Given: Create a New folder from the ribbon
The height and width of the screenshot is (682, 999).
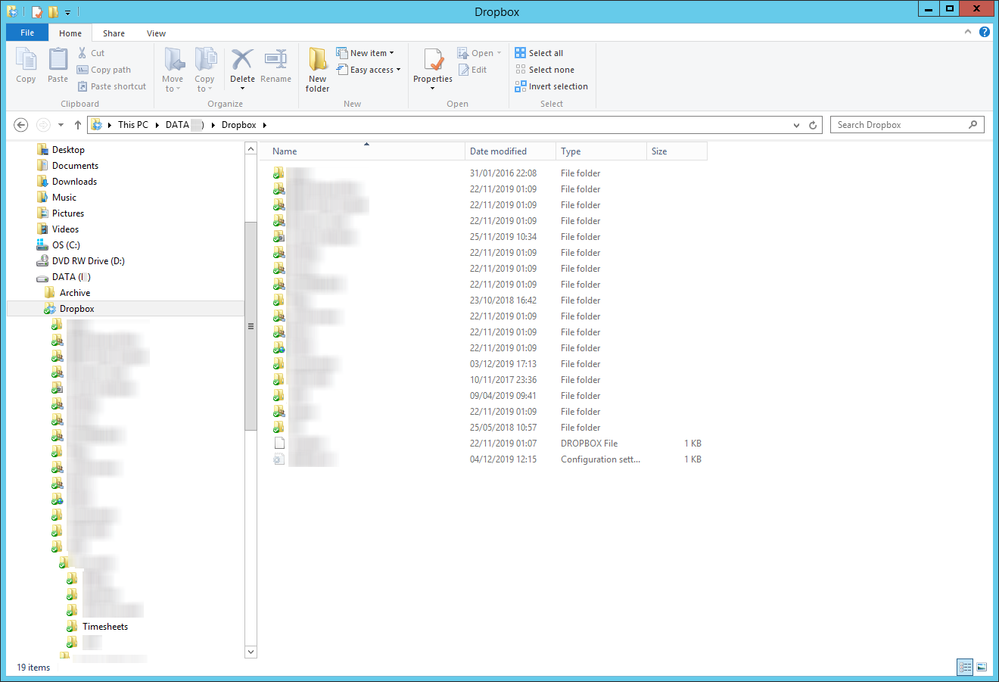Looking at the screenshot, I should [x=317, y=67].
